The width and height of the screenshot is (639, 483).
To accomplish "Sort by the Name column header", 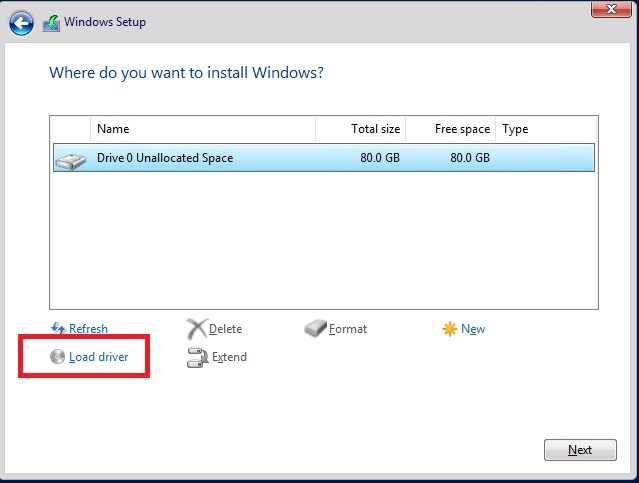I will 203,129.
